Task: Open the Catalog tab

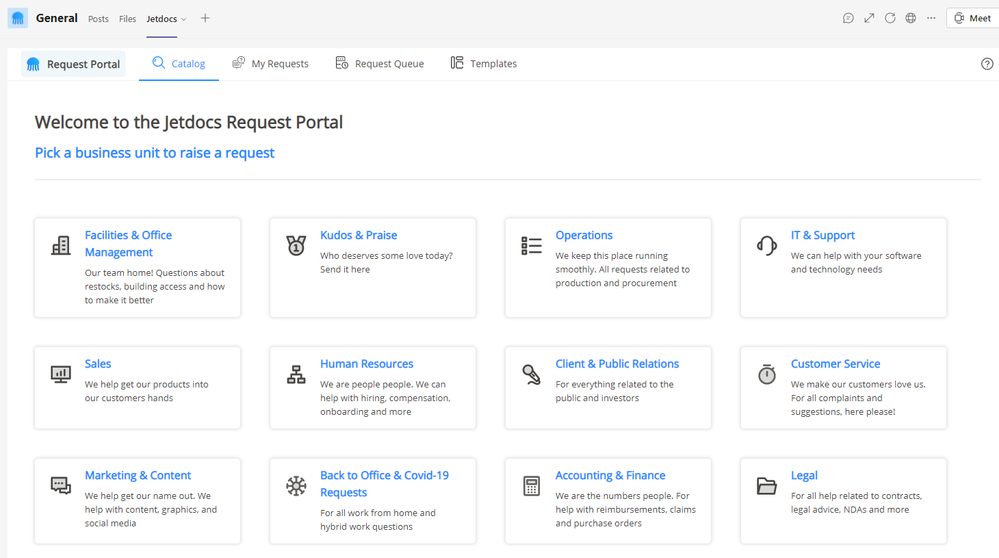Action: point(179,64)
